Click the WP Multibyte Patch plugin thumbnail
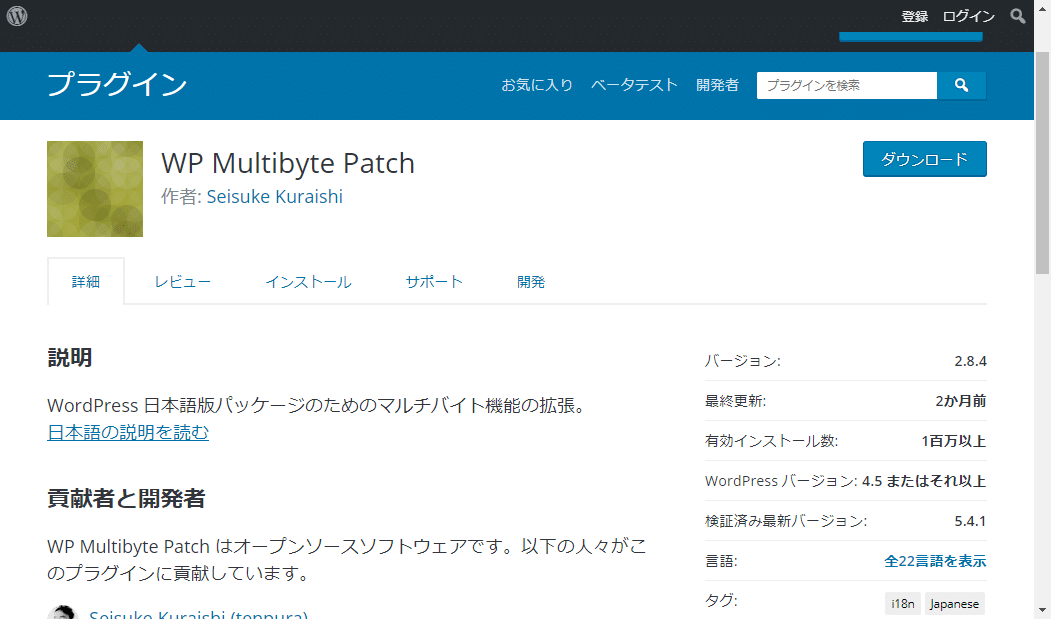 pyautogui.click(x=95, y=188)
